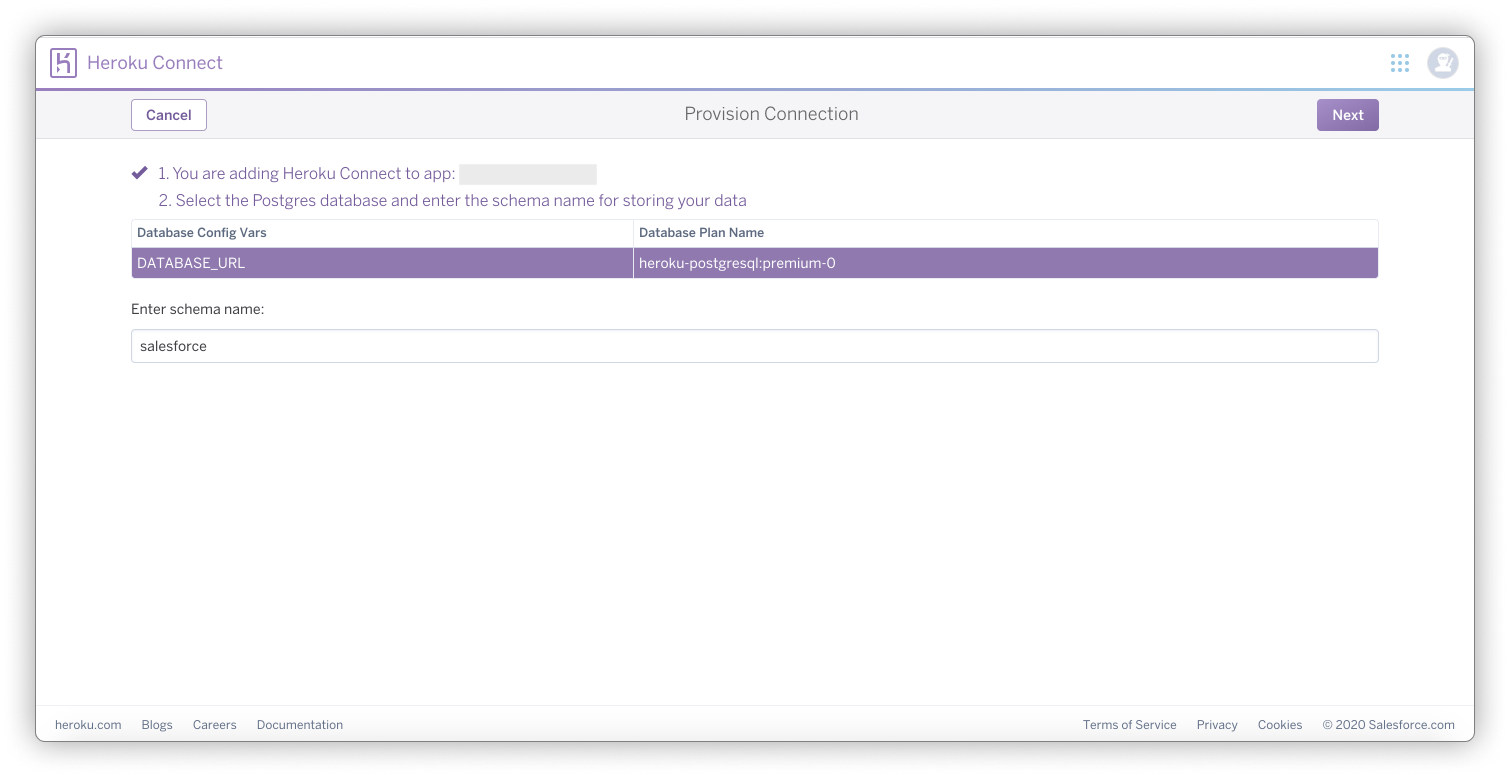Image resolution: width=1510 pixels, height=777 pixels.
Task: Open the heroku.com footer link
Action: pos(88,725)
